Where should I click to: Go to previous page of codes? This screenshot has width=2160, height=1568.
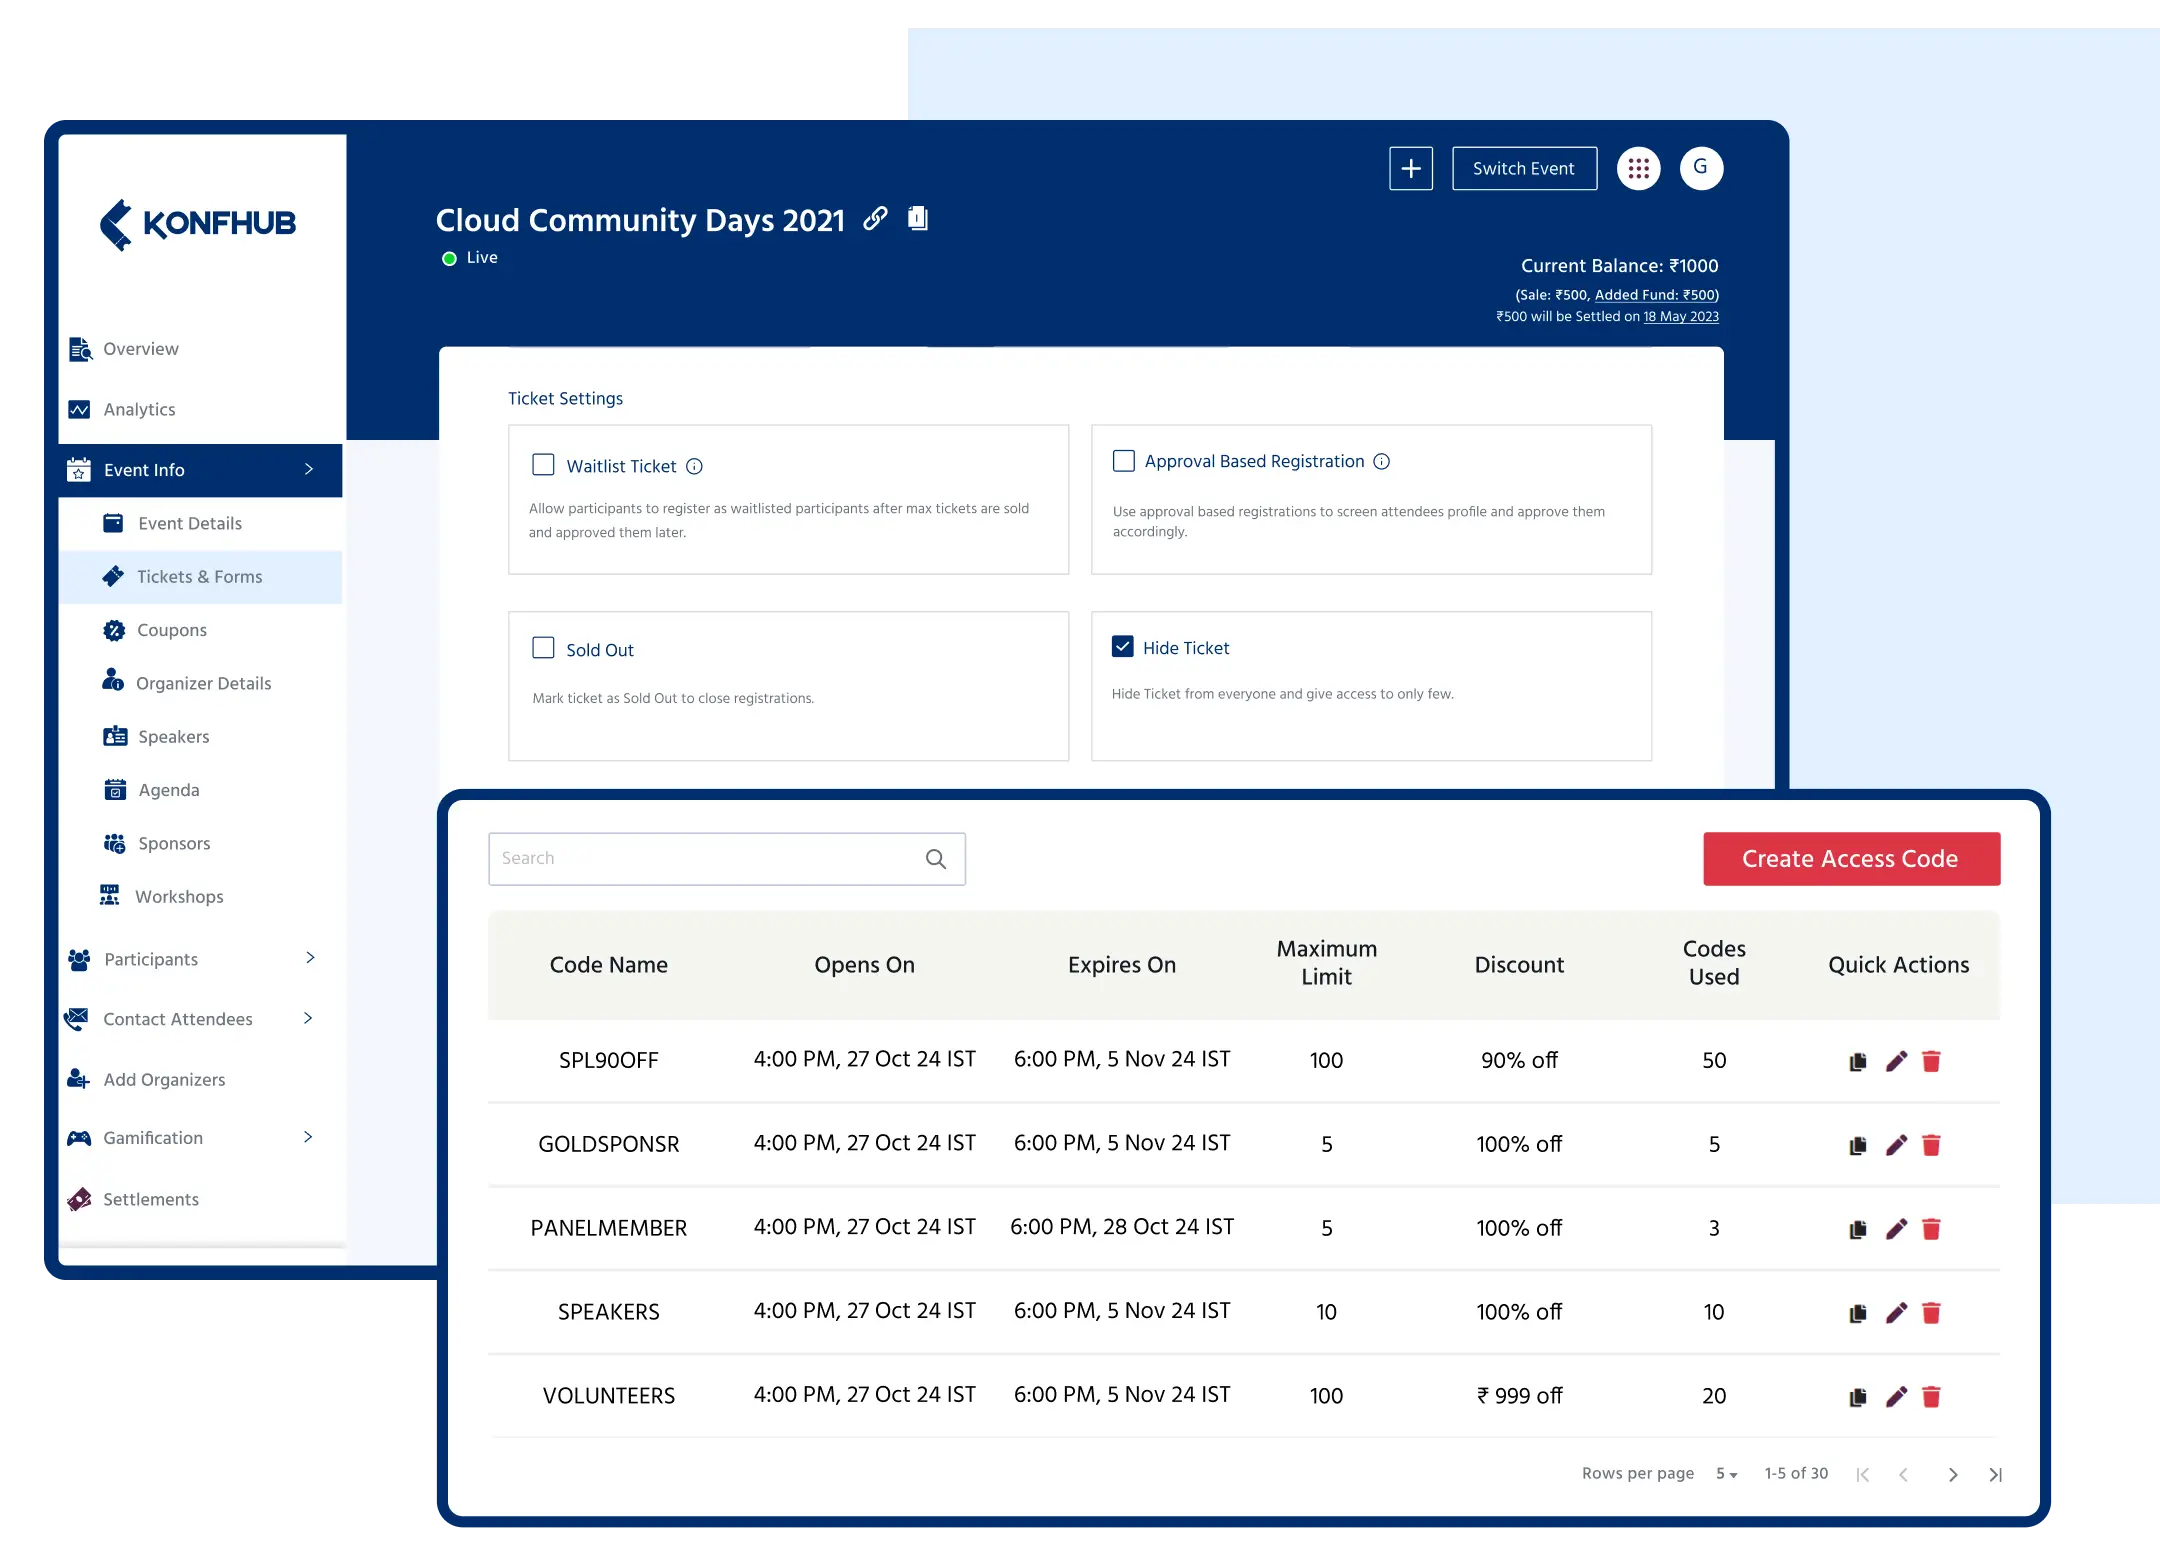coord(1904,1475)
